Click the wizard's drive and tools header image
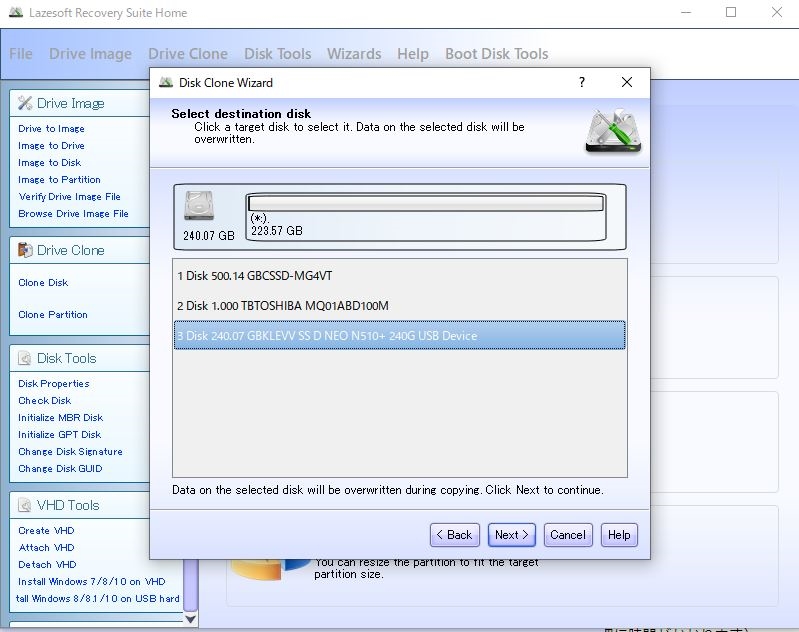The height and width of the screenshot is (632, 799). [614, 130]
